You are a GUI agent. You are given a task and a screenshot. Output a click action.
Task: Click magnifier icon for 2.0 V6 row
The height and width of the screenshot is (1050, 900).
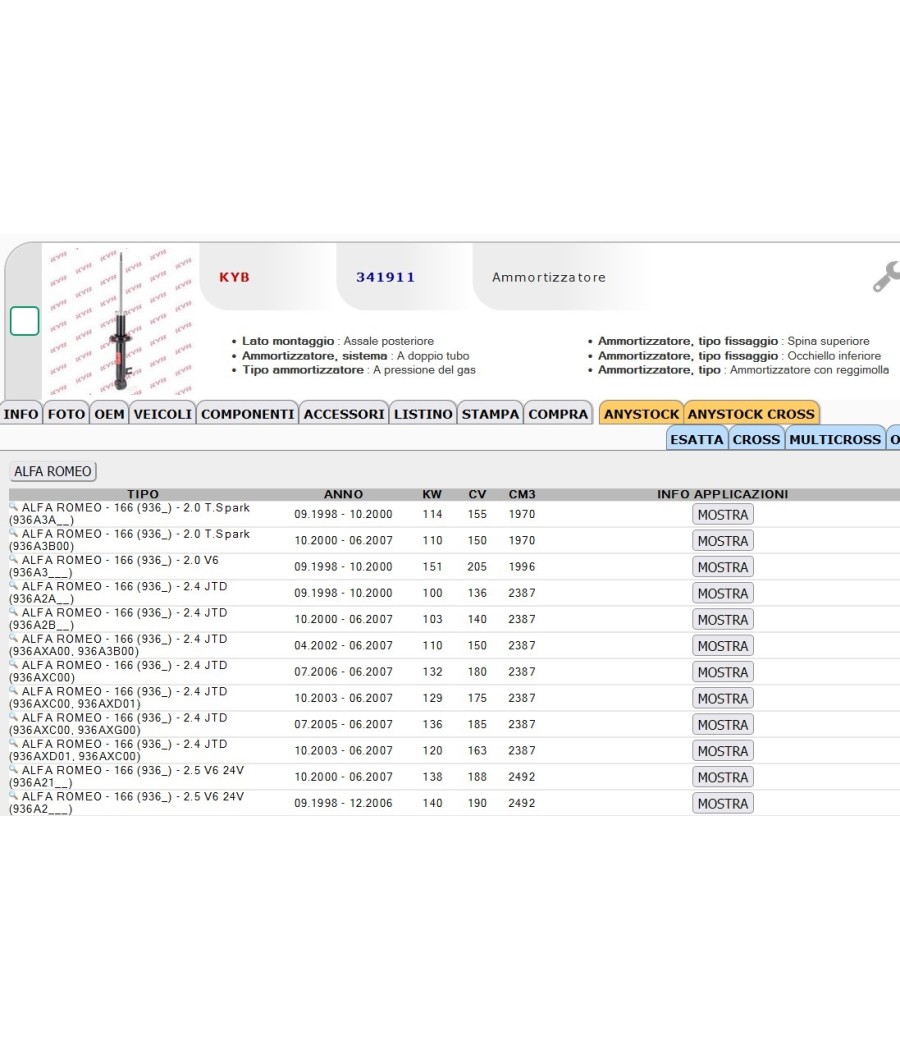click(13, 558)
